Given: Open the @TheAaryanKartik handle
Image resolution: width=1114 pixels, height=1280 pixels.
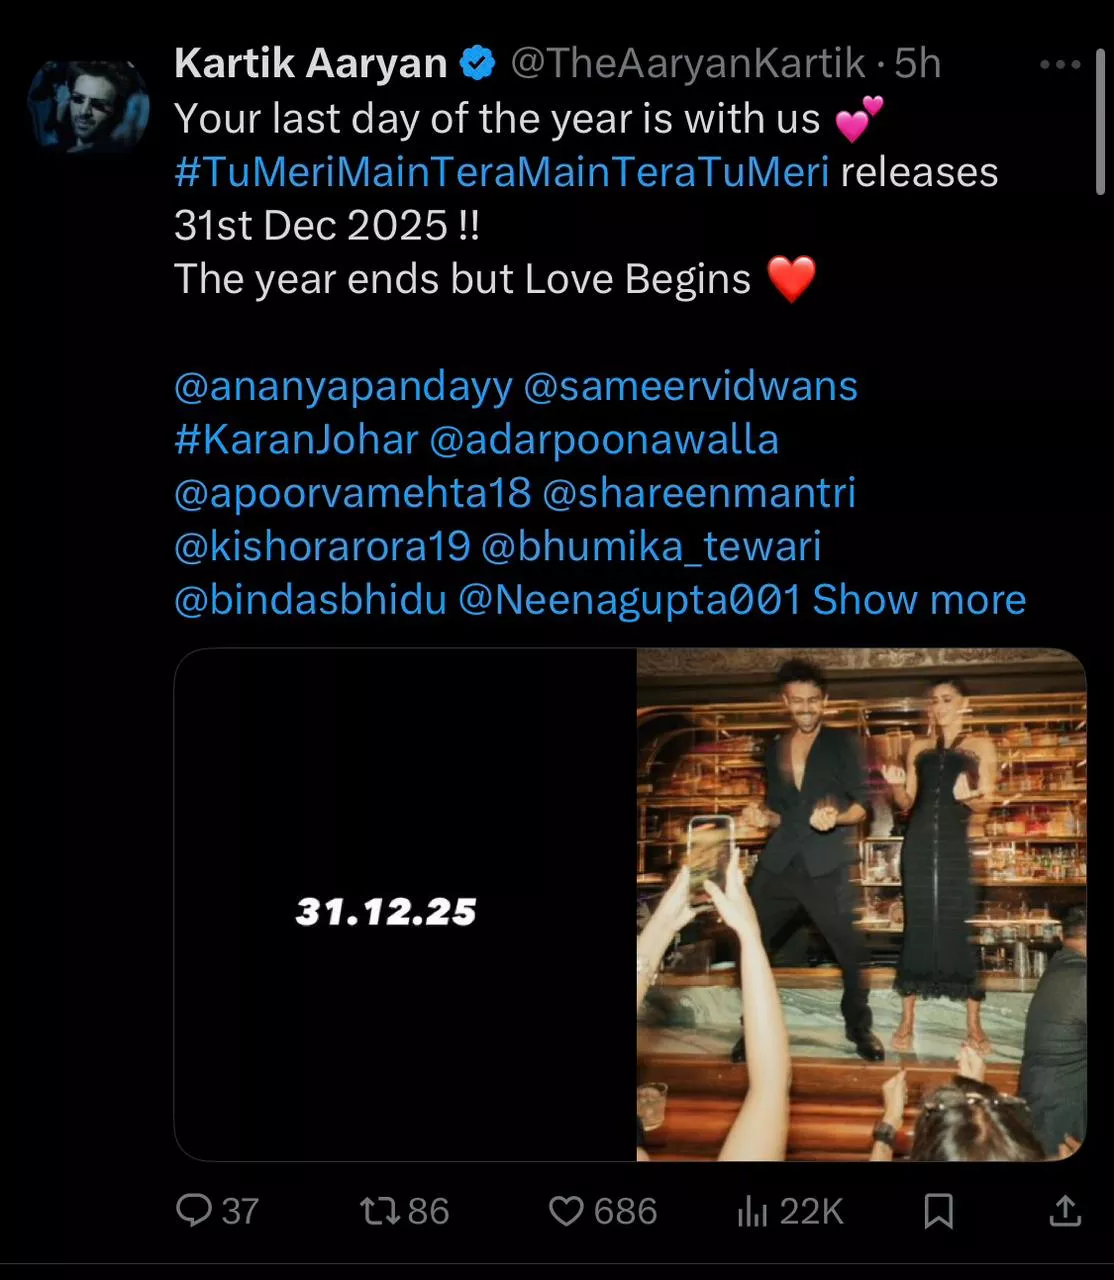Looking at the screenshot, I should [688, 64].
